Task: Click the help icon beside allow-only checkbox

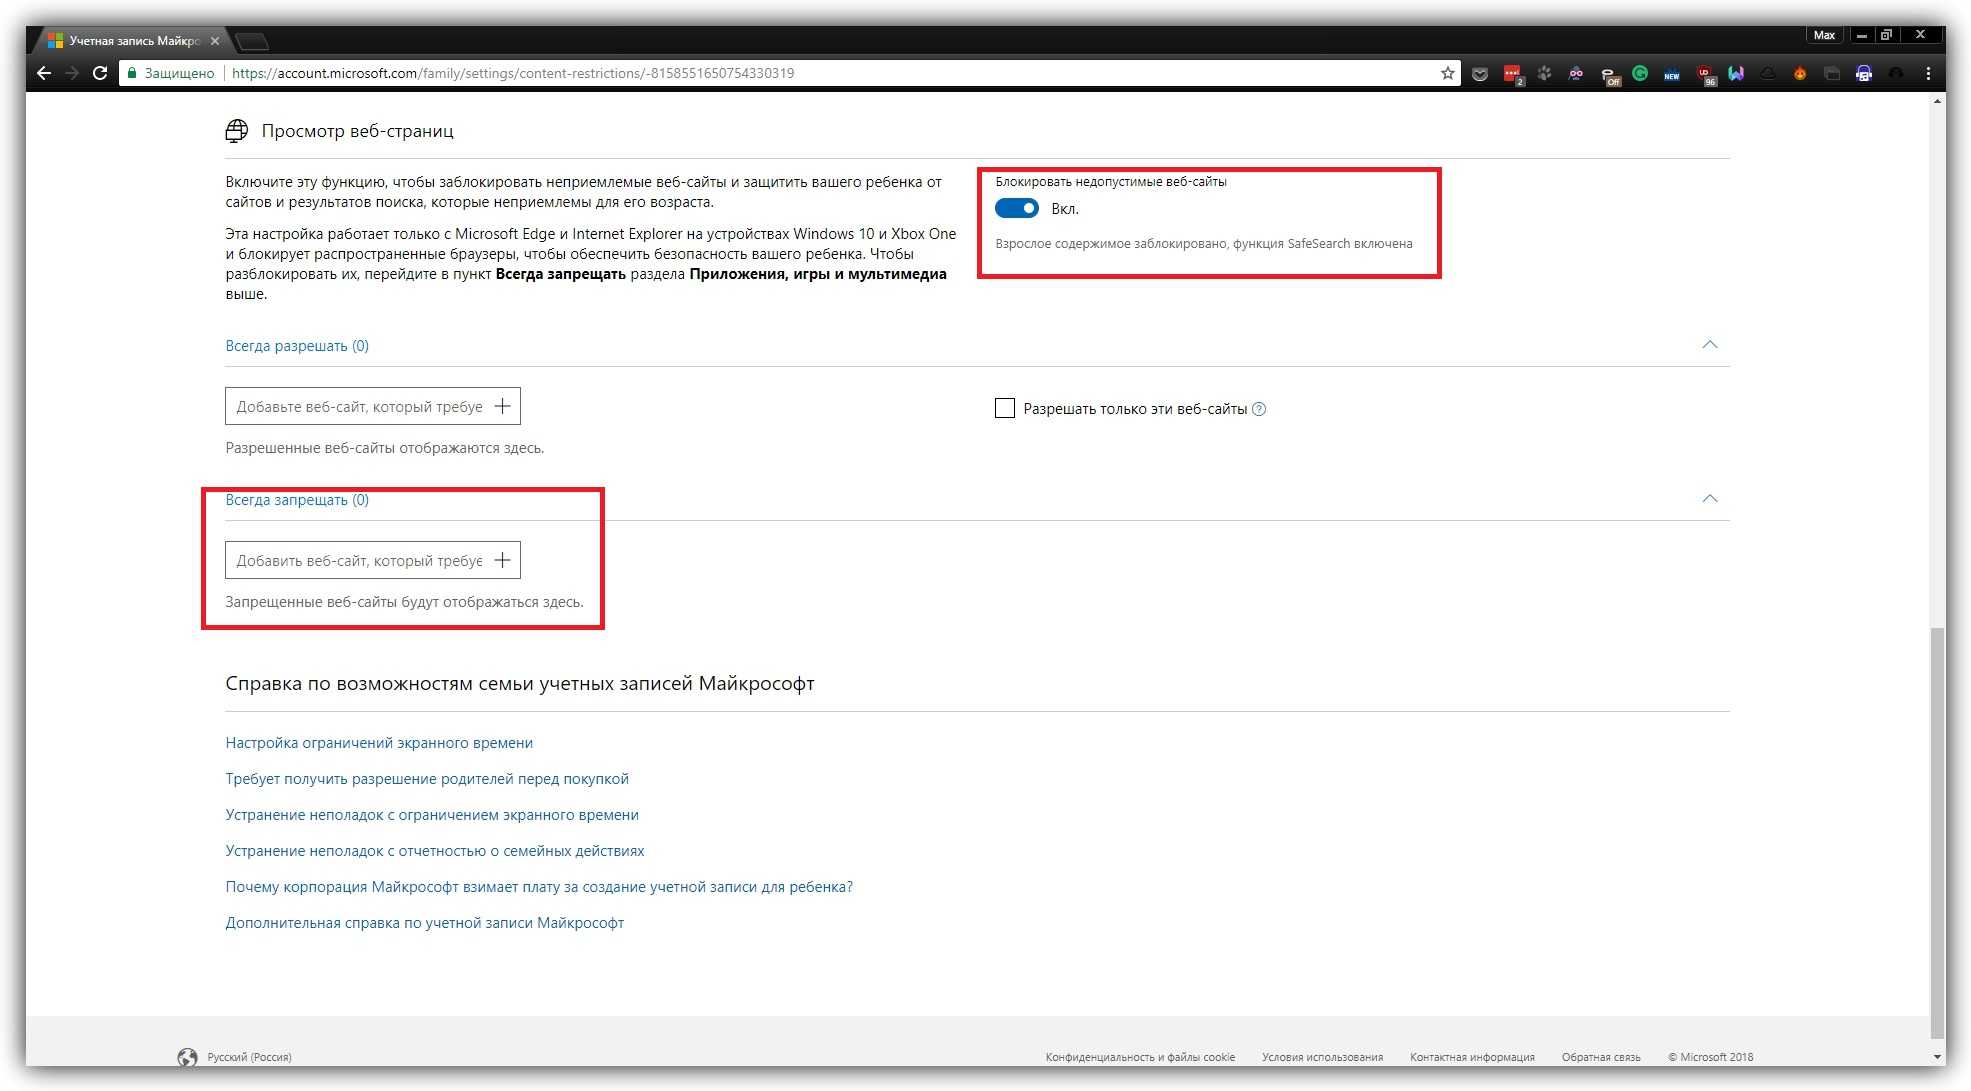Action: click(1259, 409)
